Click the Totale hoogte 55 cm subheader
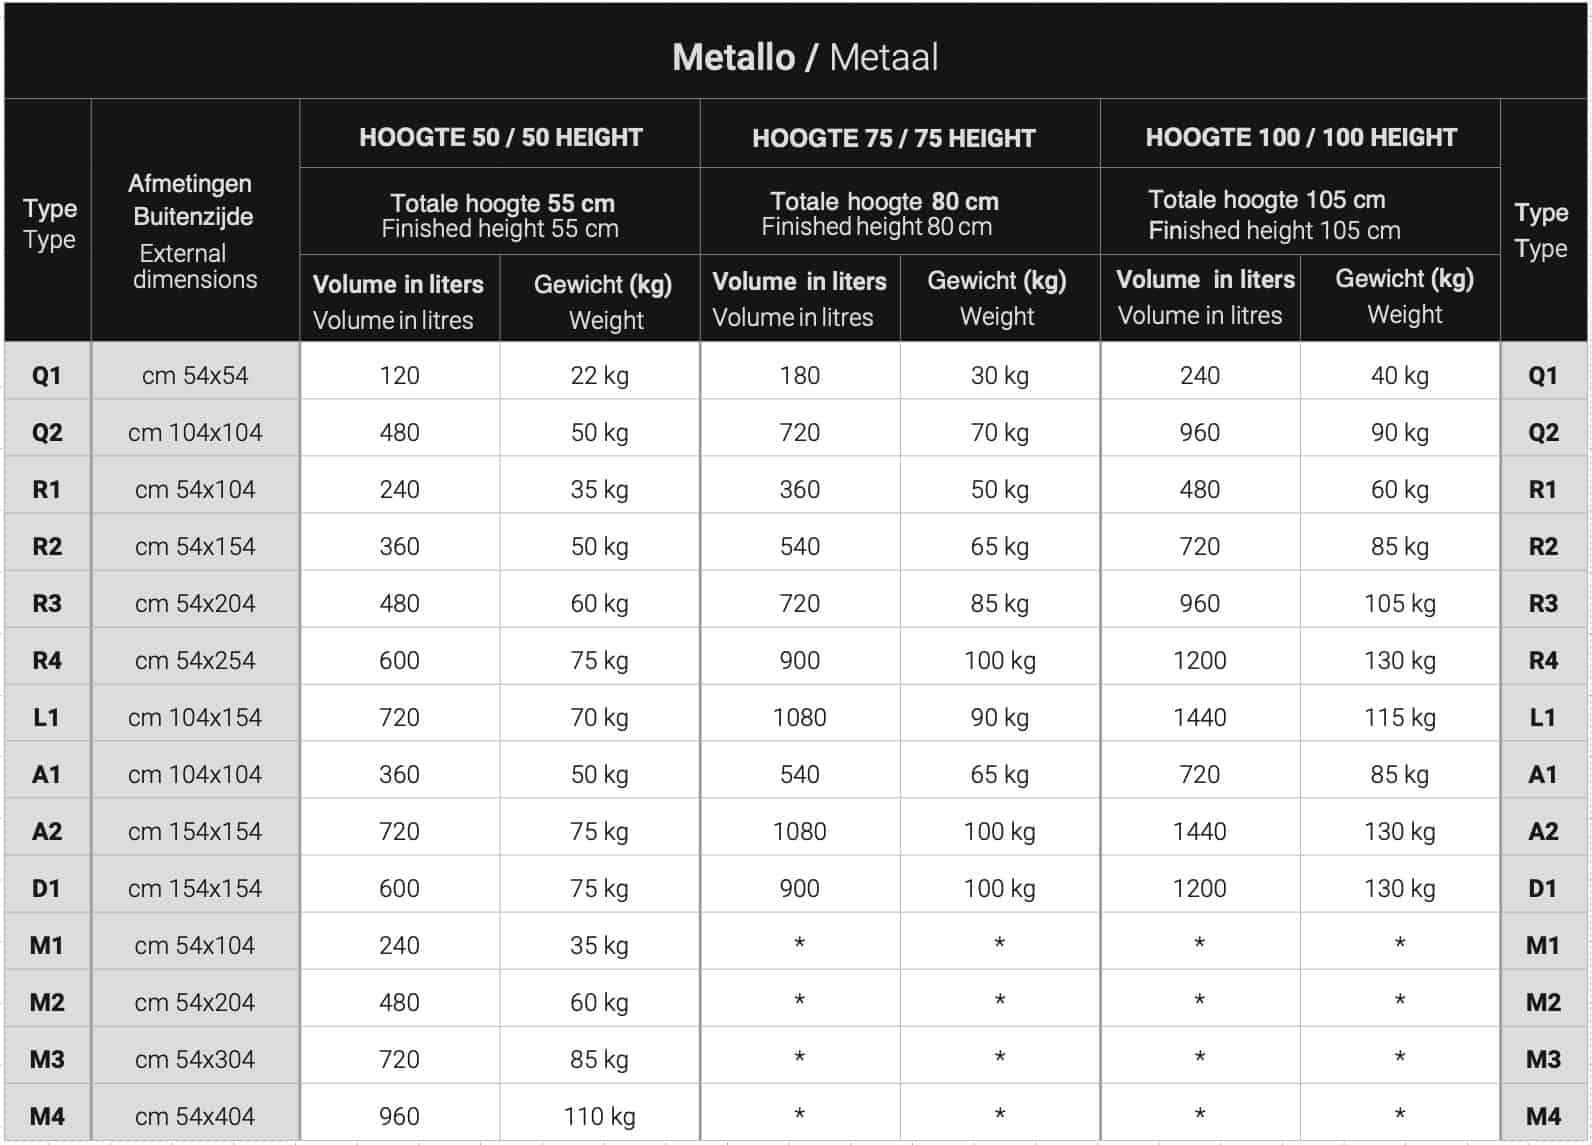Viewport: 1592px width, 1145px height. tap(502, 203)
